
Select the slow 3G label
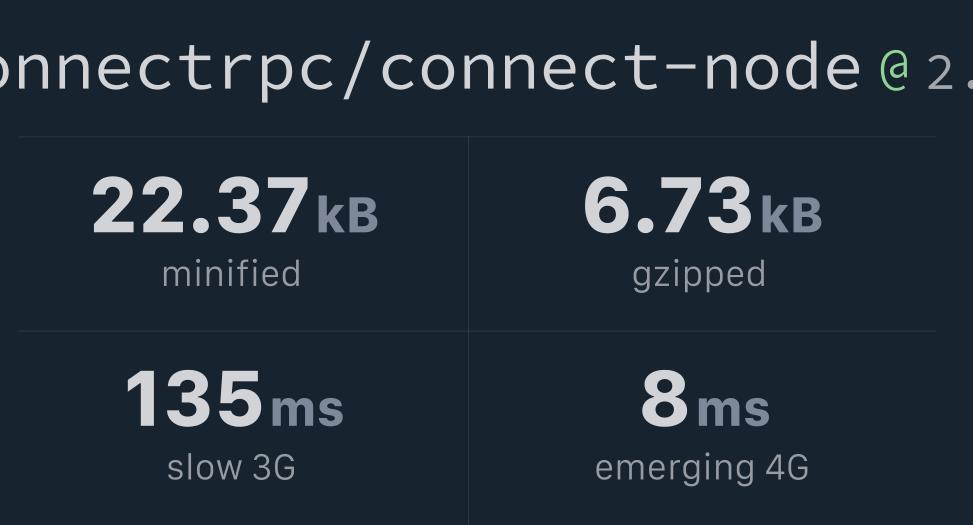point(231,467)
